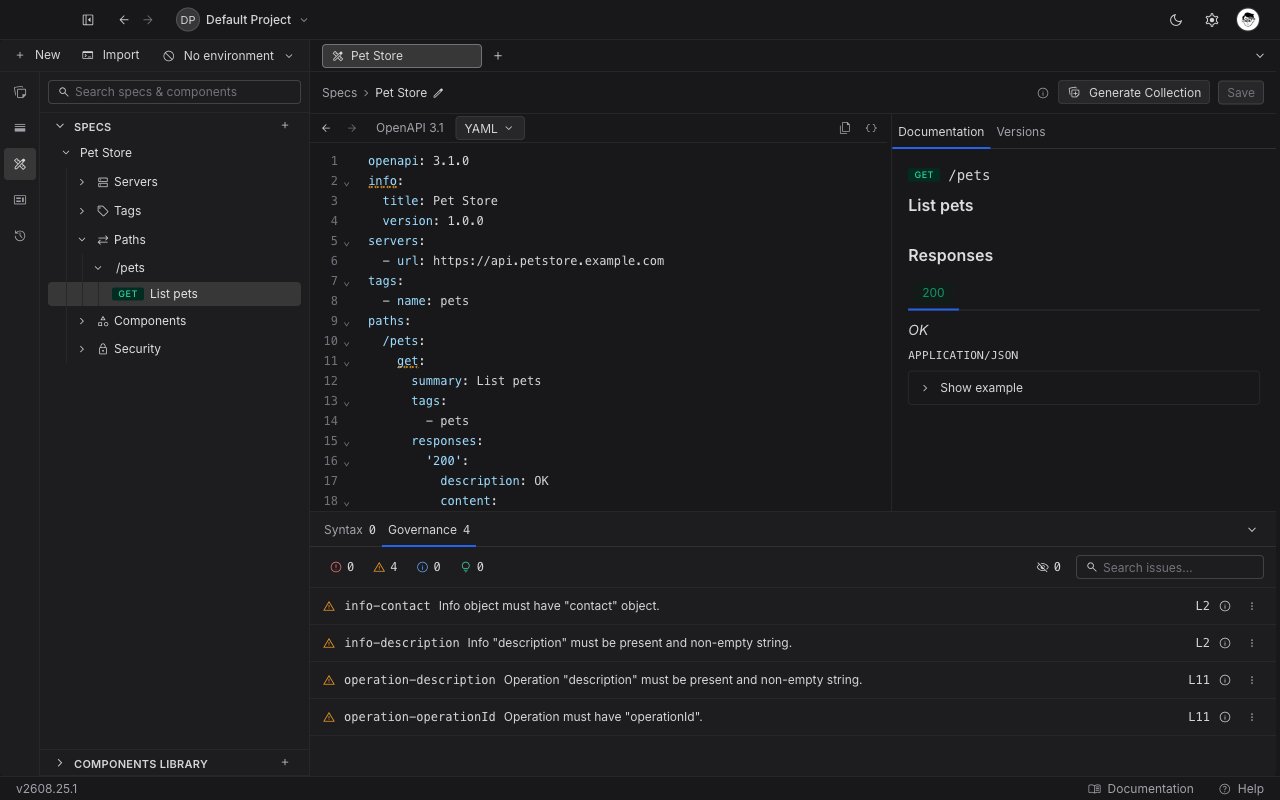The height and width of the screenshot is (800, 1280).
Task: Expand the Security tree node
Action: [82, 349]
